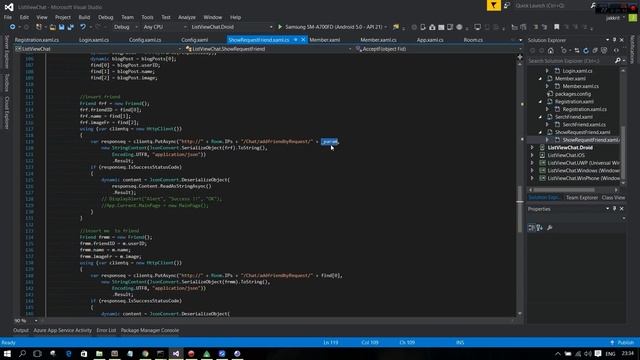
Task: Open the Class View panel tab
Action: pyautogui.click(x=613, y=198)
